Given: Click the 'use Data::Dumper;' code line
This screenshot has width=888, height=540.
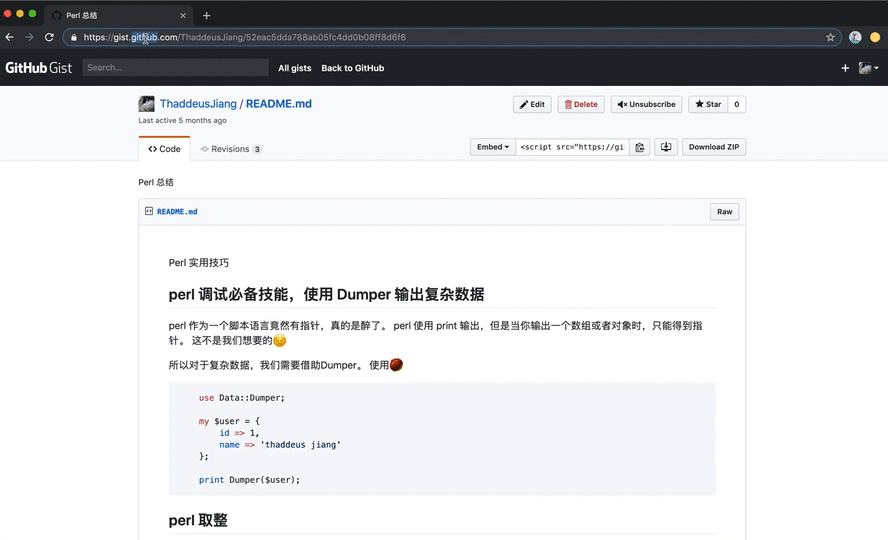Looking at the screenshot, I should [242, 398].
